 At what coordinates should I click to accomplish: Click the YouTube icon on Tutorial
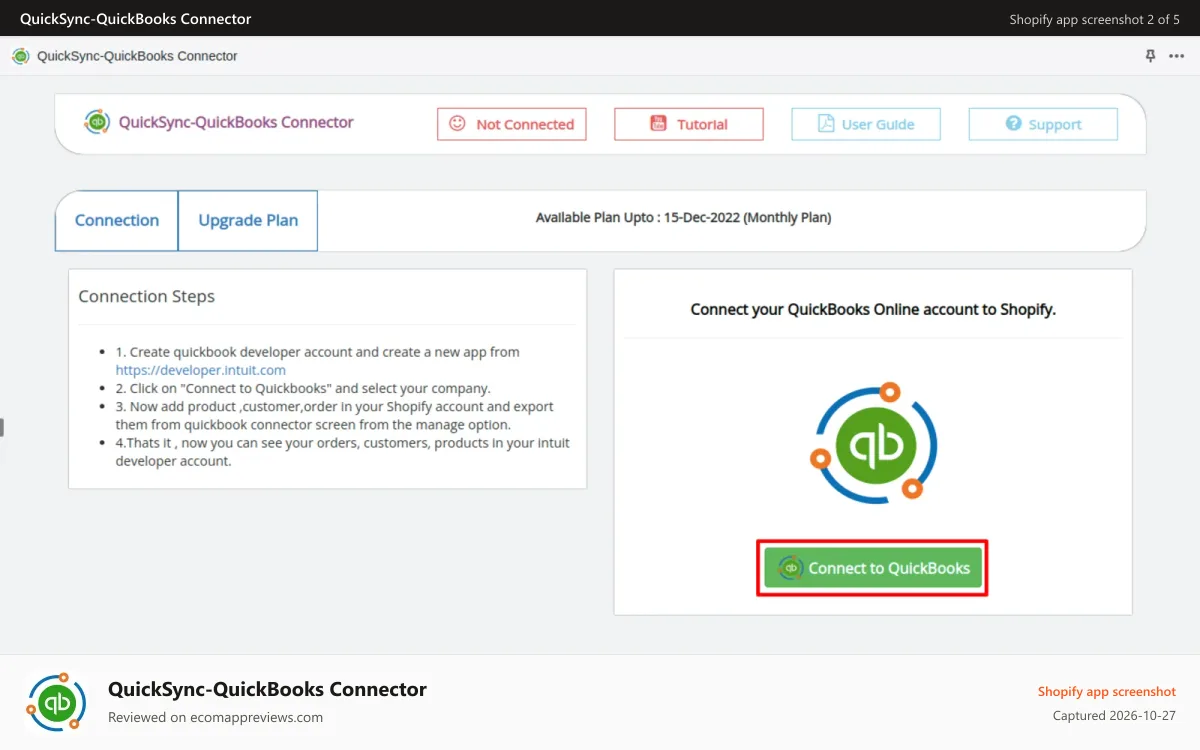tap(658, 124)
